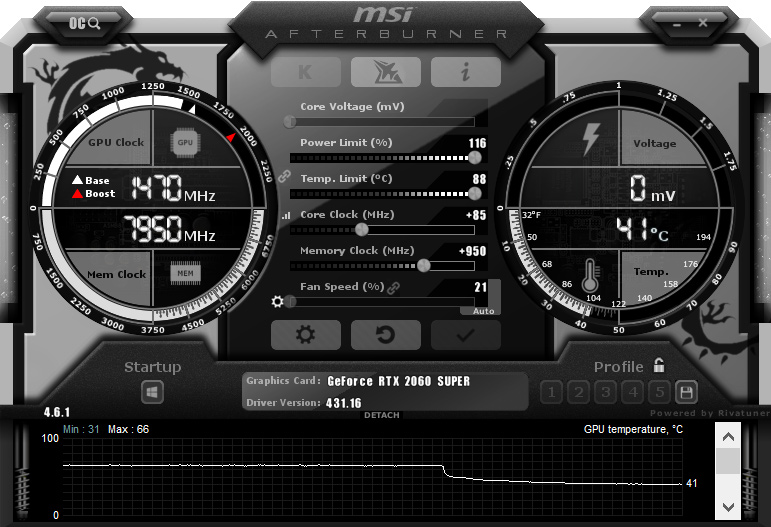
Task: Adjust the Core Clock slider handle
Action: tap(361, 229)
